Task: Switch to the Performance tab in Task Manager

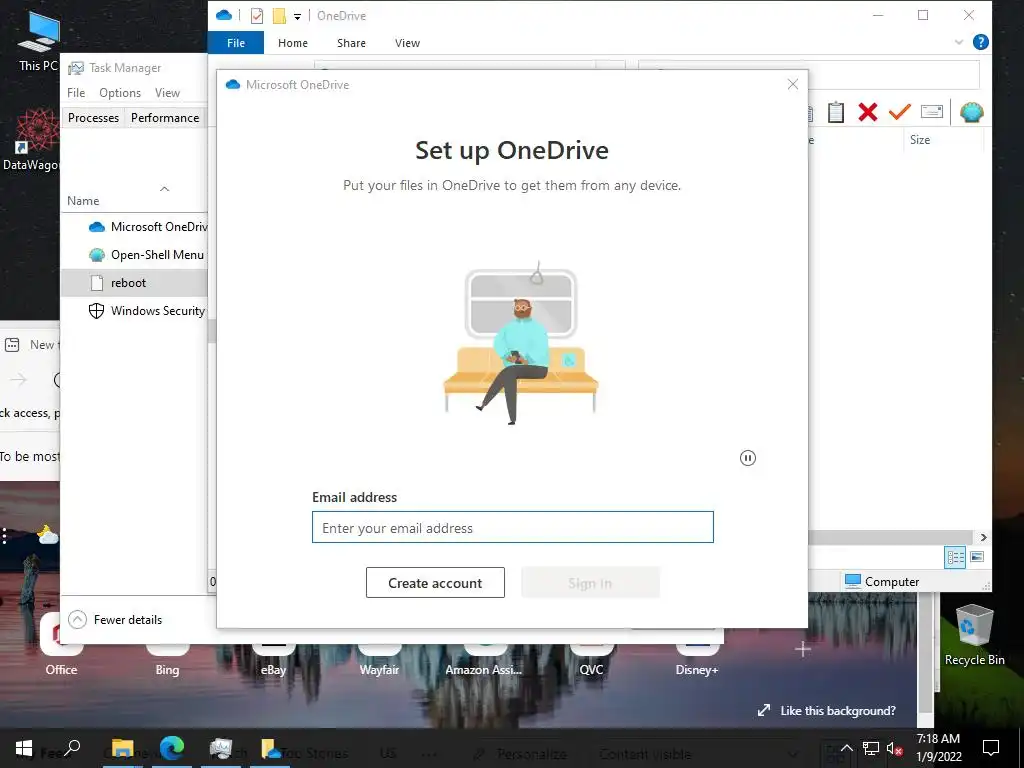Action: (x=165, y=118)
